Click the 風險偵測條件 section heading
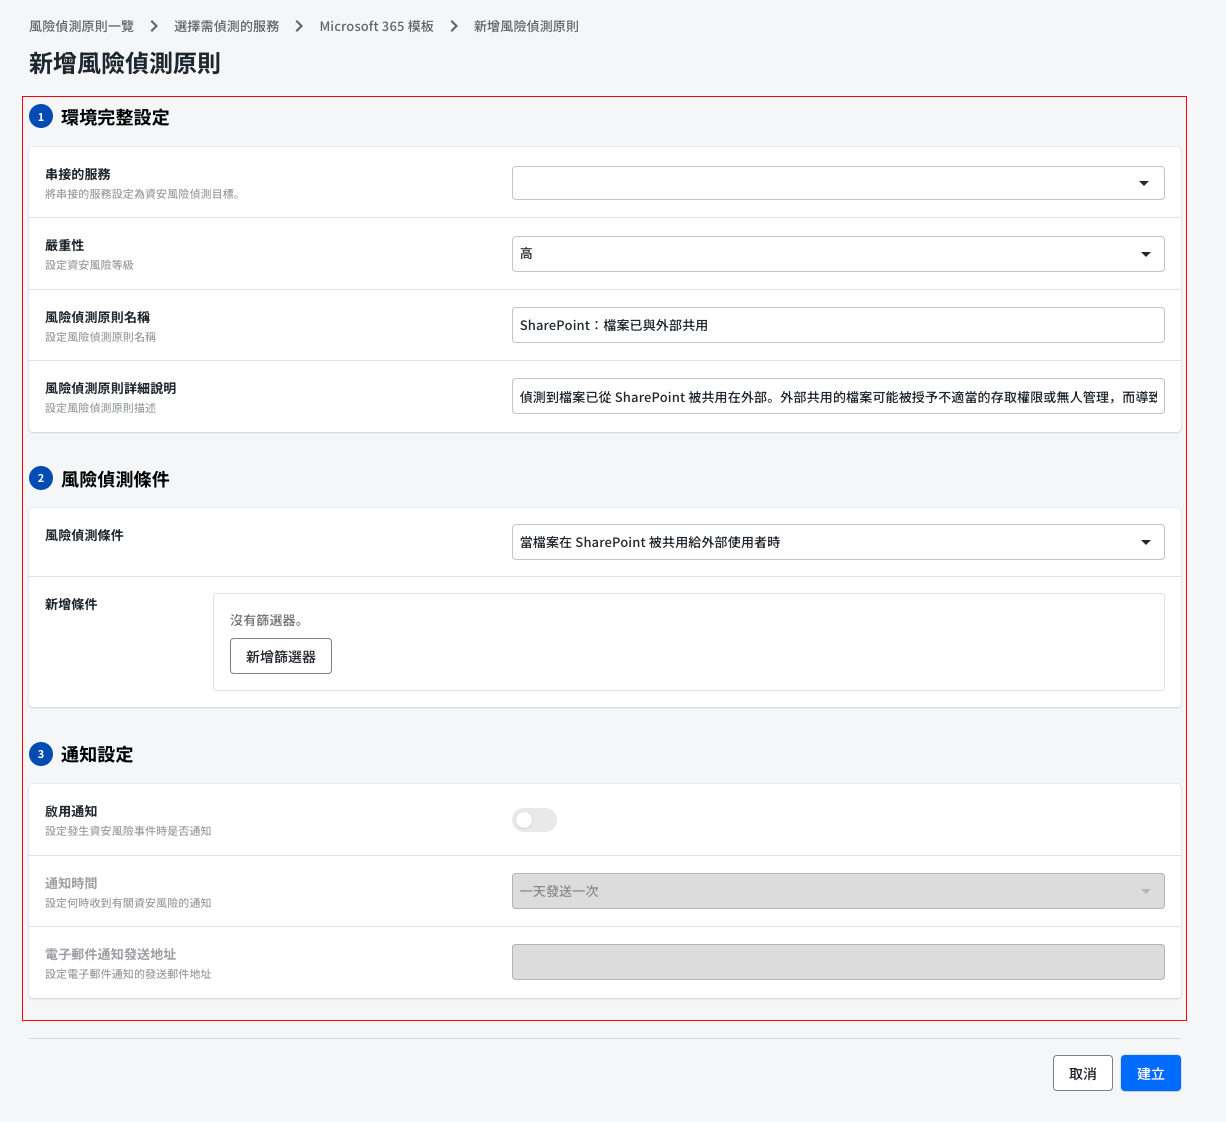 115,479
